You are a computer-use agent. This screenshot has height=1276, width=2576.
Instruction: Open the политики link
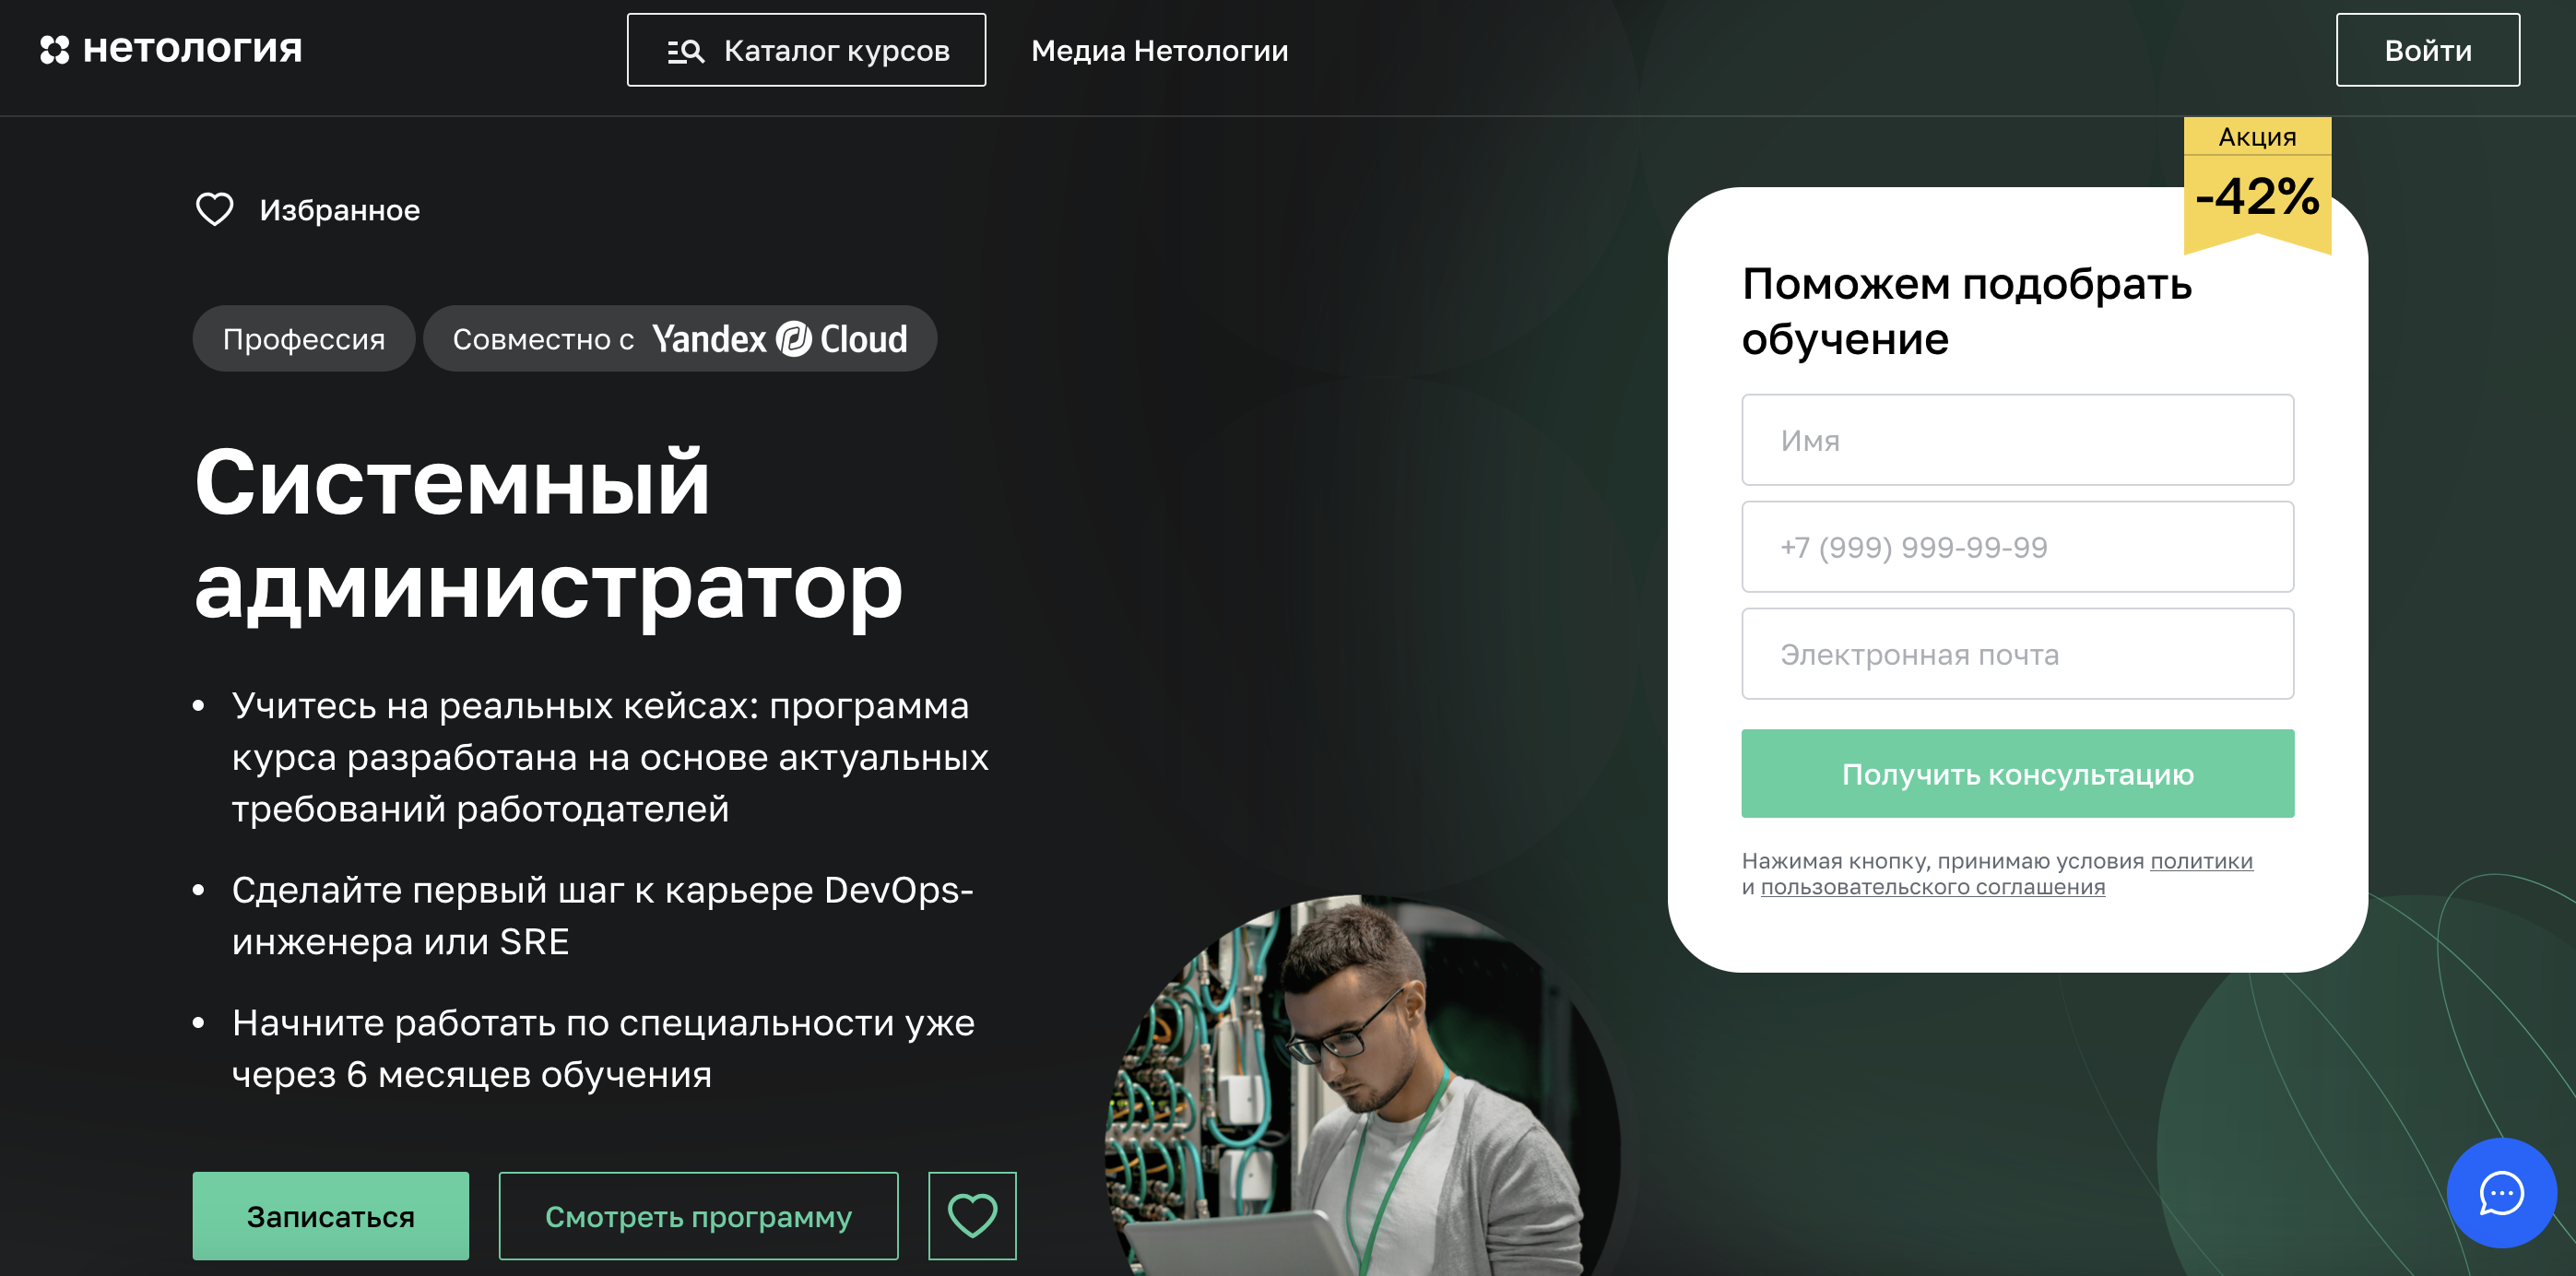click(2201, 861)
